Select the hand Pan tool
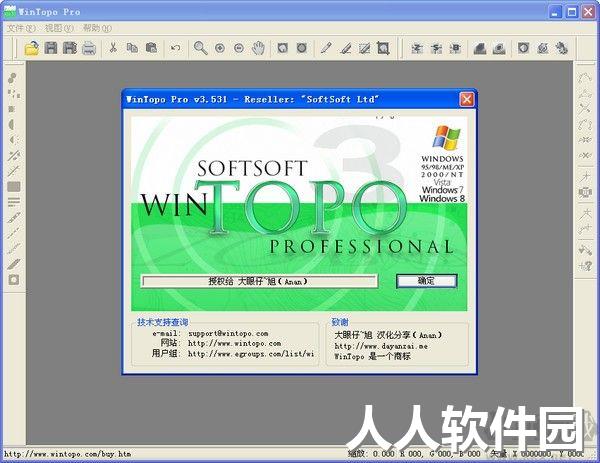600x463 pixels. click(258, 48)
